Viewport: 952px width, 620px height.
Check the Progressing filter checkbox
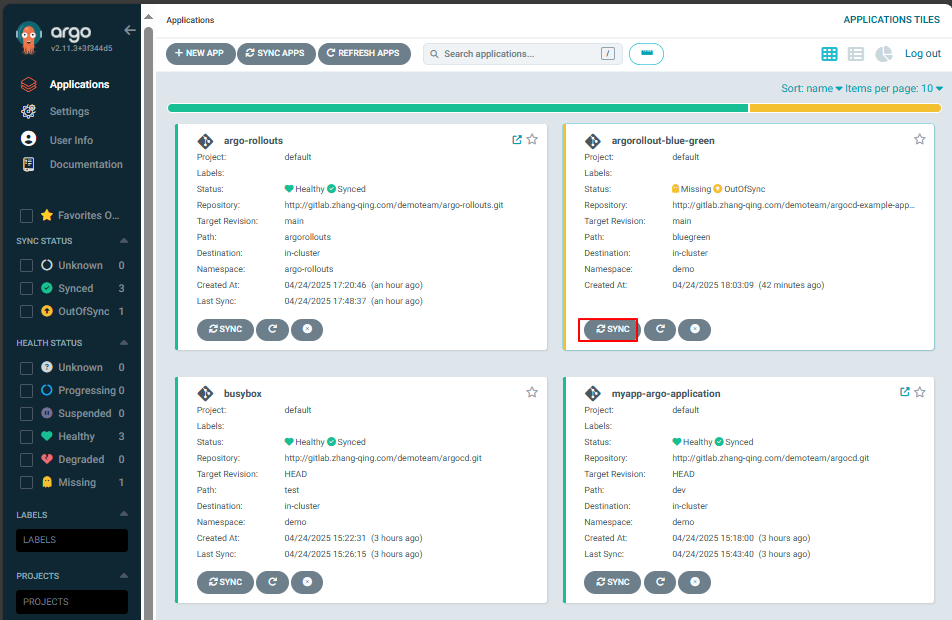coord(26,390)
